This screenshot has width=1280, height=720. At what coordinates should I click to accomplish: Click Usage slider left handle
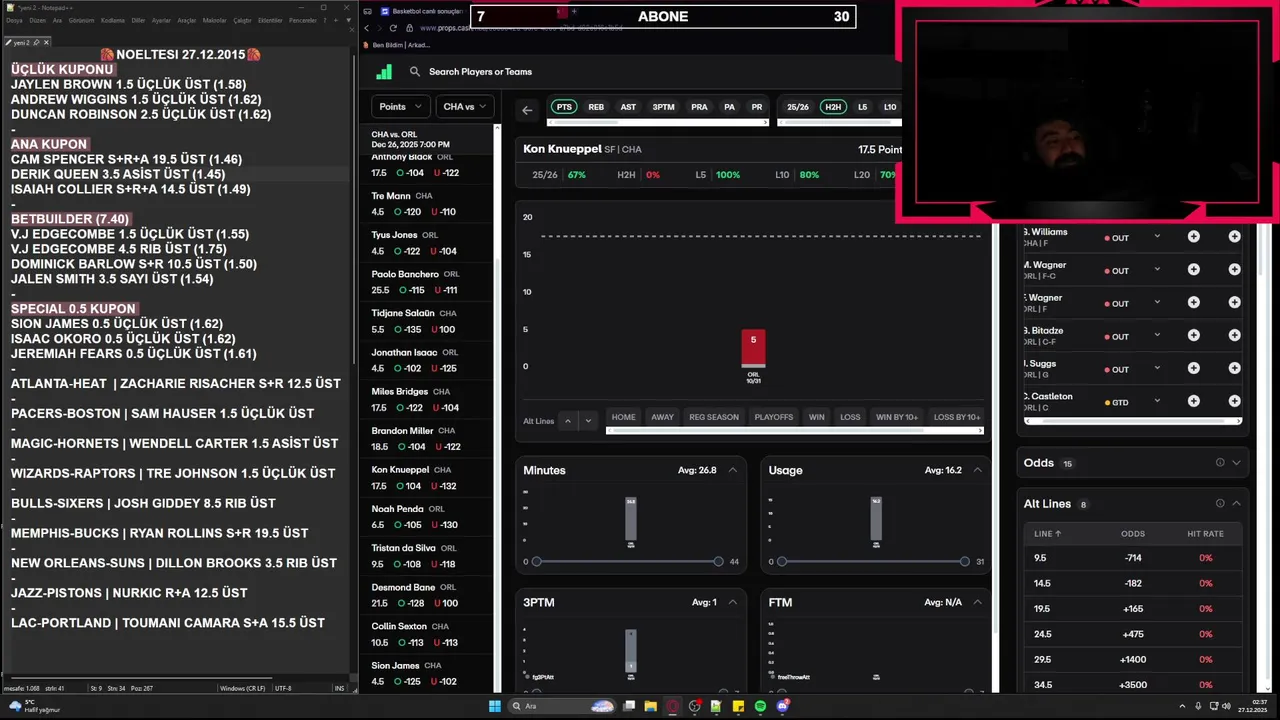[x=781, y=562]
